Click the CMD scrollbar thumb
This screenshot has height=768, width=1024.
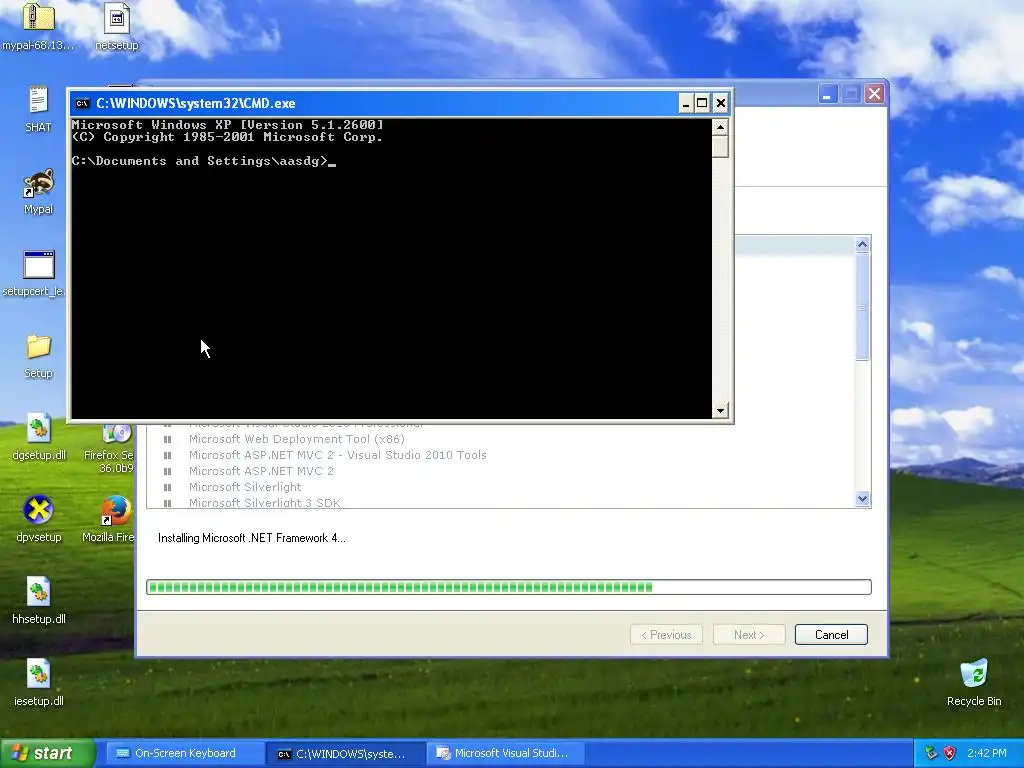(x=720, y=146)
